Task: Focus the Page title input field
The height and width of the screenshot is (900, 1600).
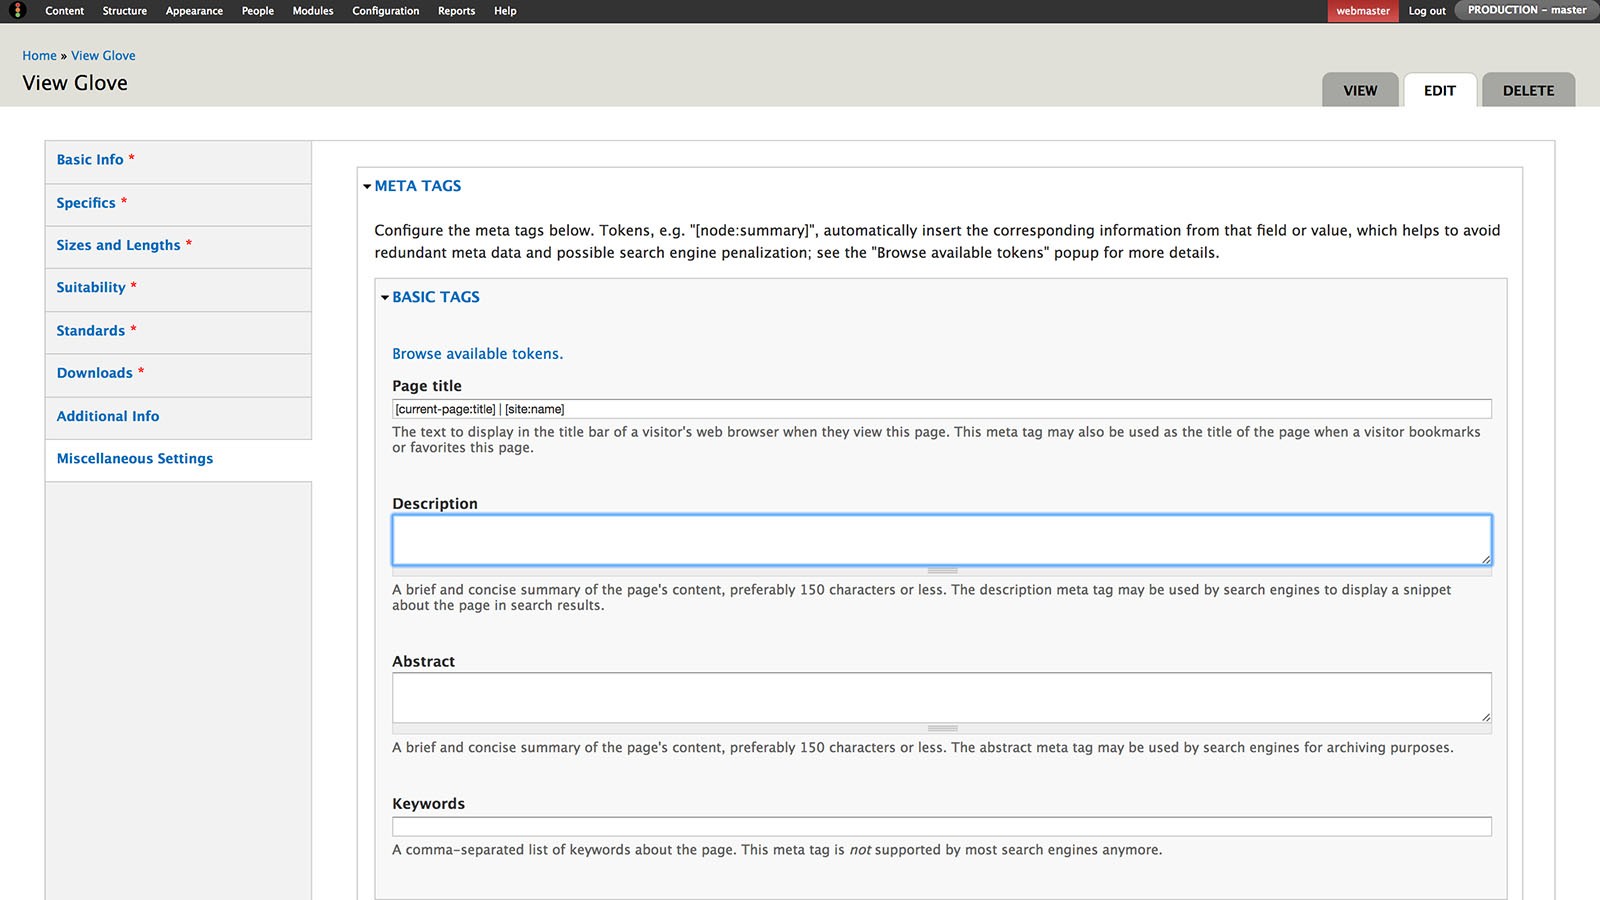Action: pyautogui.click(x=942, y=409)
